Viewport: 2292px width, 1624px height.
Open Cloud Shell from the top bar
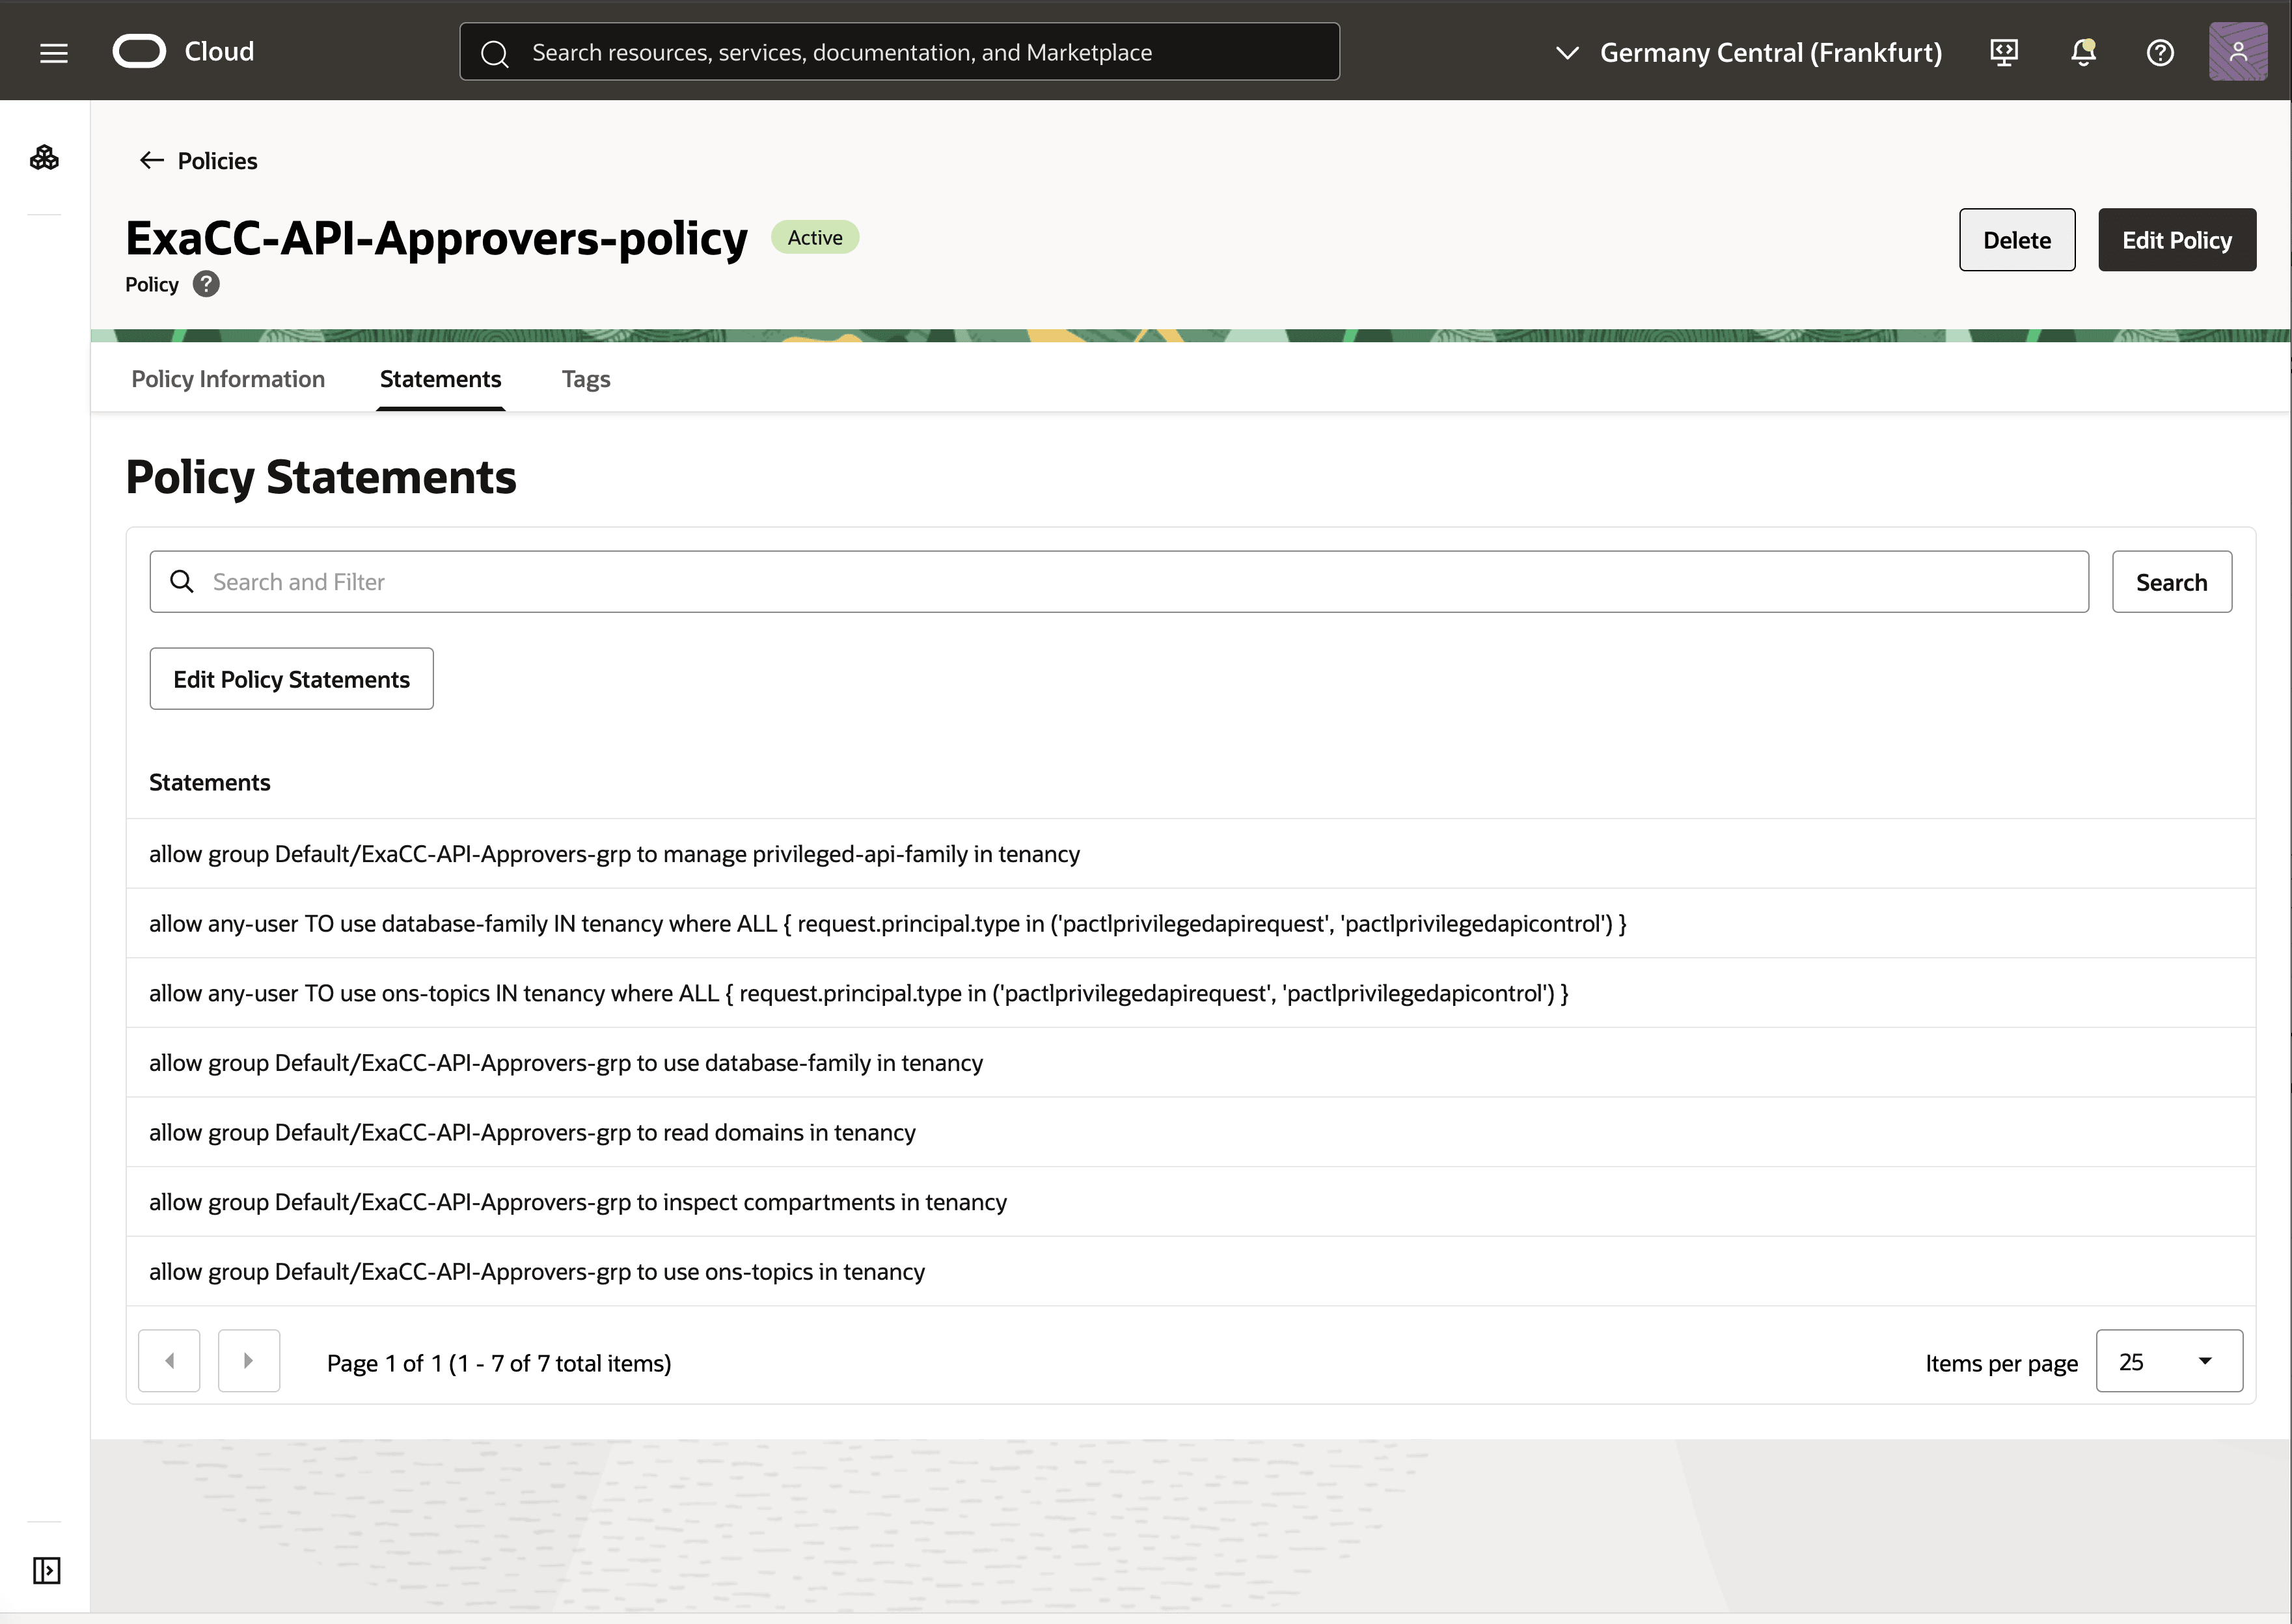[2003, 52]
